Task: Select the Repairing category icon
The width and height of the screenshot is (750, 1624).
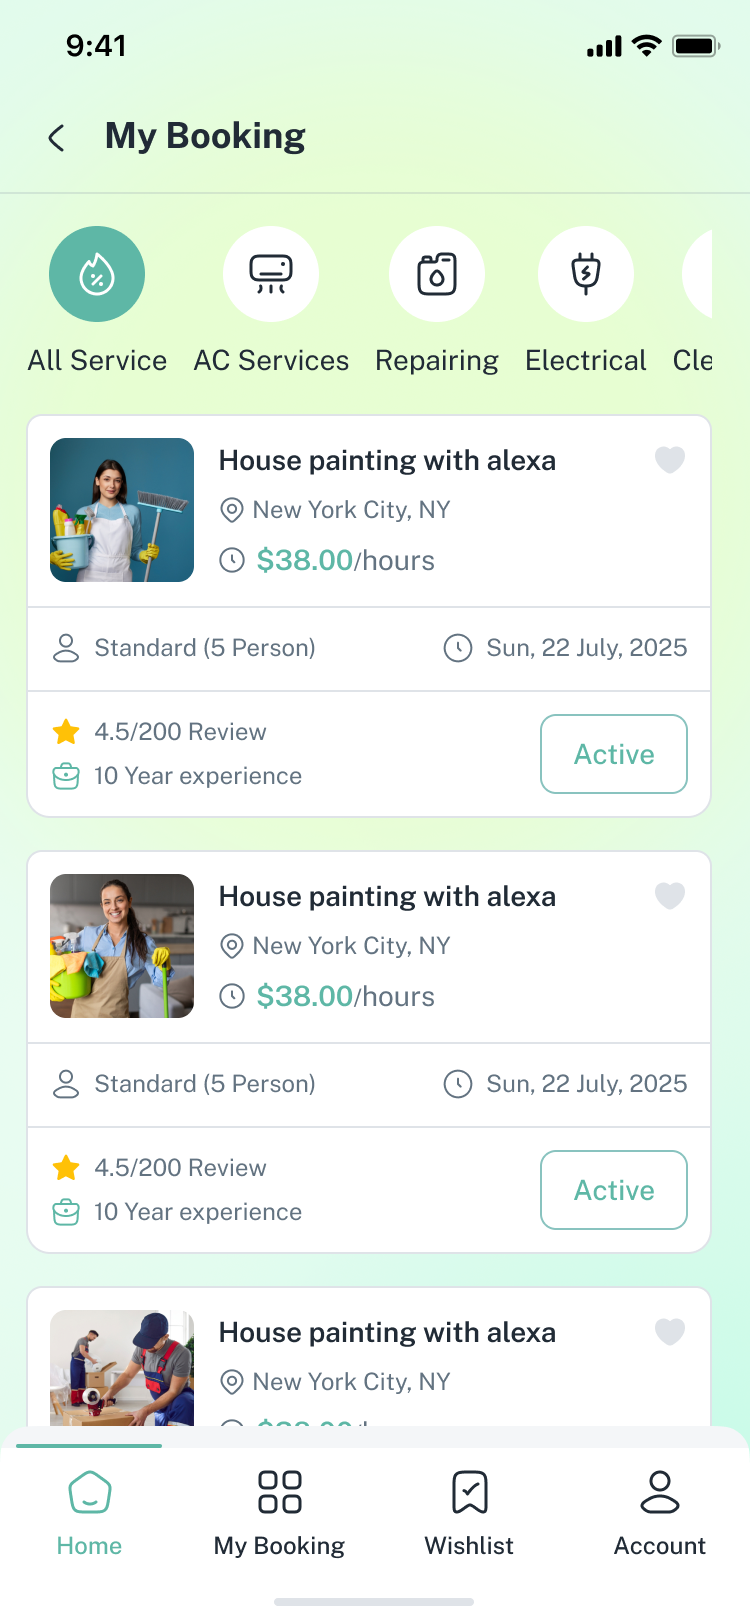Action: [x=437, y=274]
